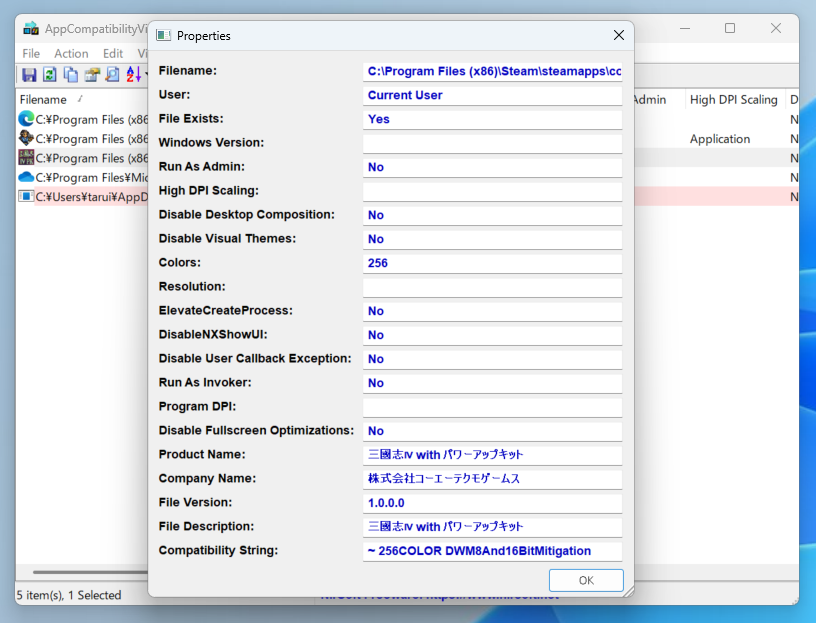Screen dimensions: 816x623
Task: Open the File menu
Action: 31,53
